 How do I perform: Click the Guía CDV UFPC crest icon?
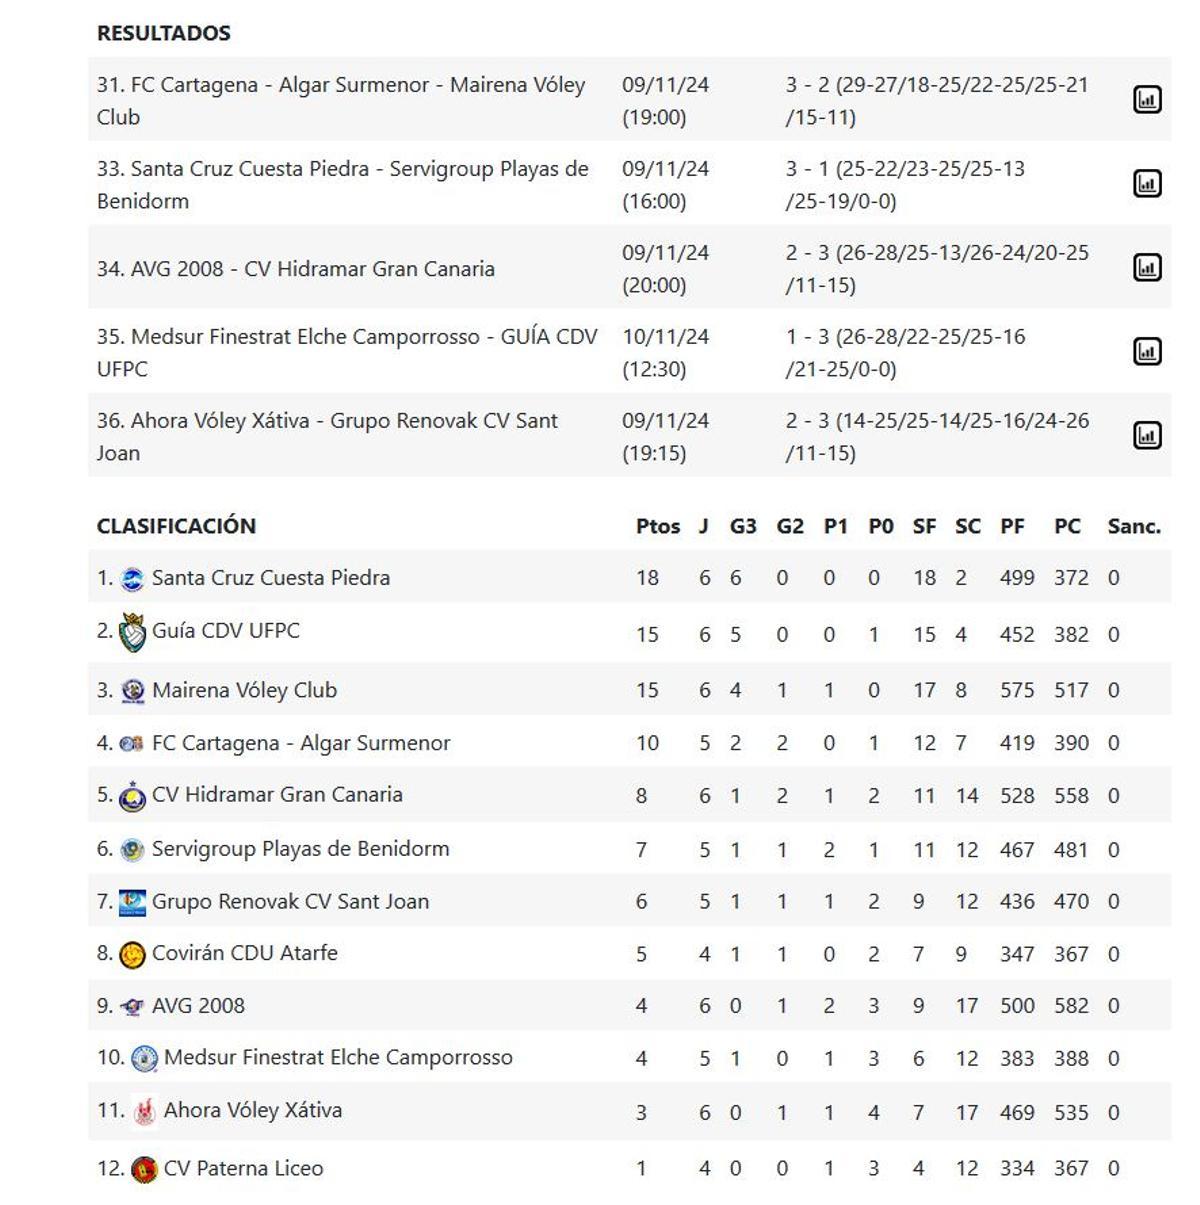click(130, 630)
